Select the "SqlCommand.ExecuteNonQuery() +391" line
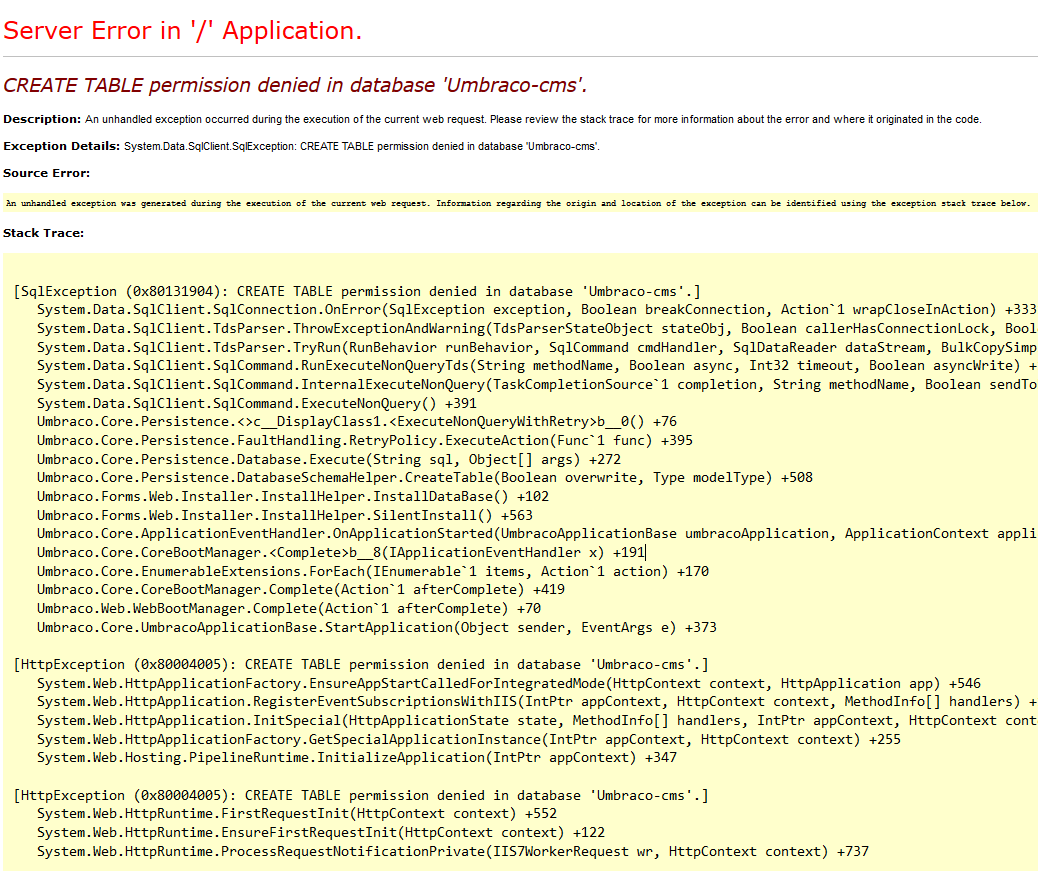1038x875 pixels. [257, 403]
